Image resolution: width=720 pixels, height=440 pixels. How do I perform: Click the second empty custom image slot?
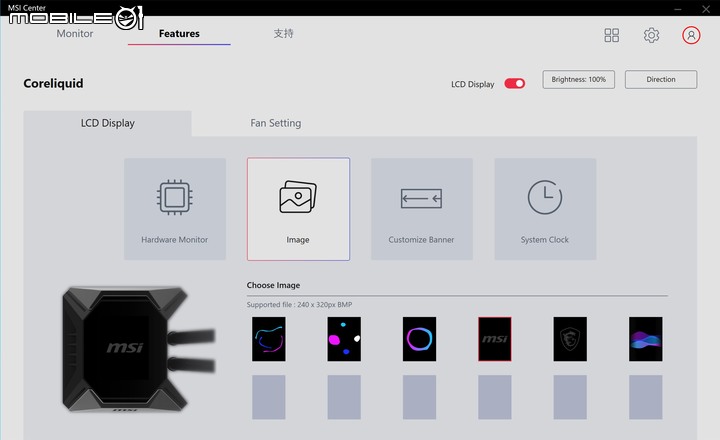click(344, 397)
